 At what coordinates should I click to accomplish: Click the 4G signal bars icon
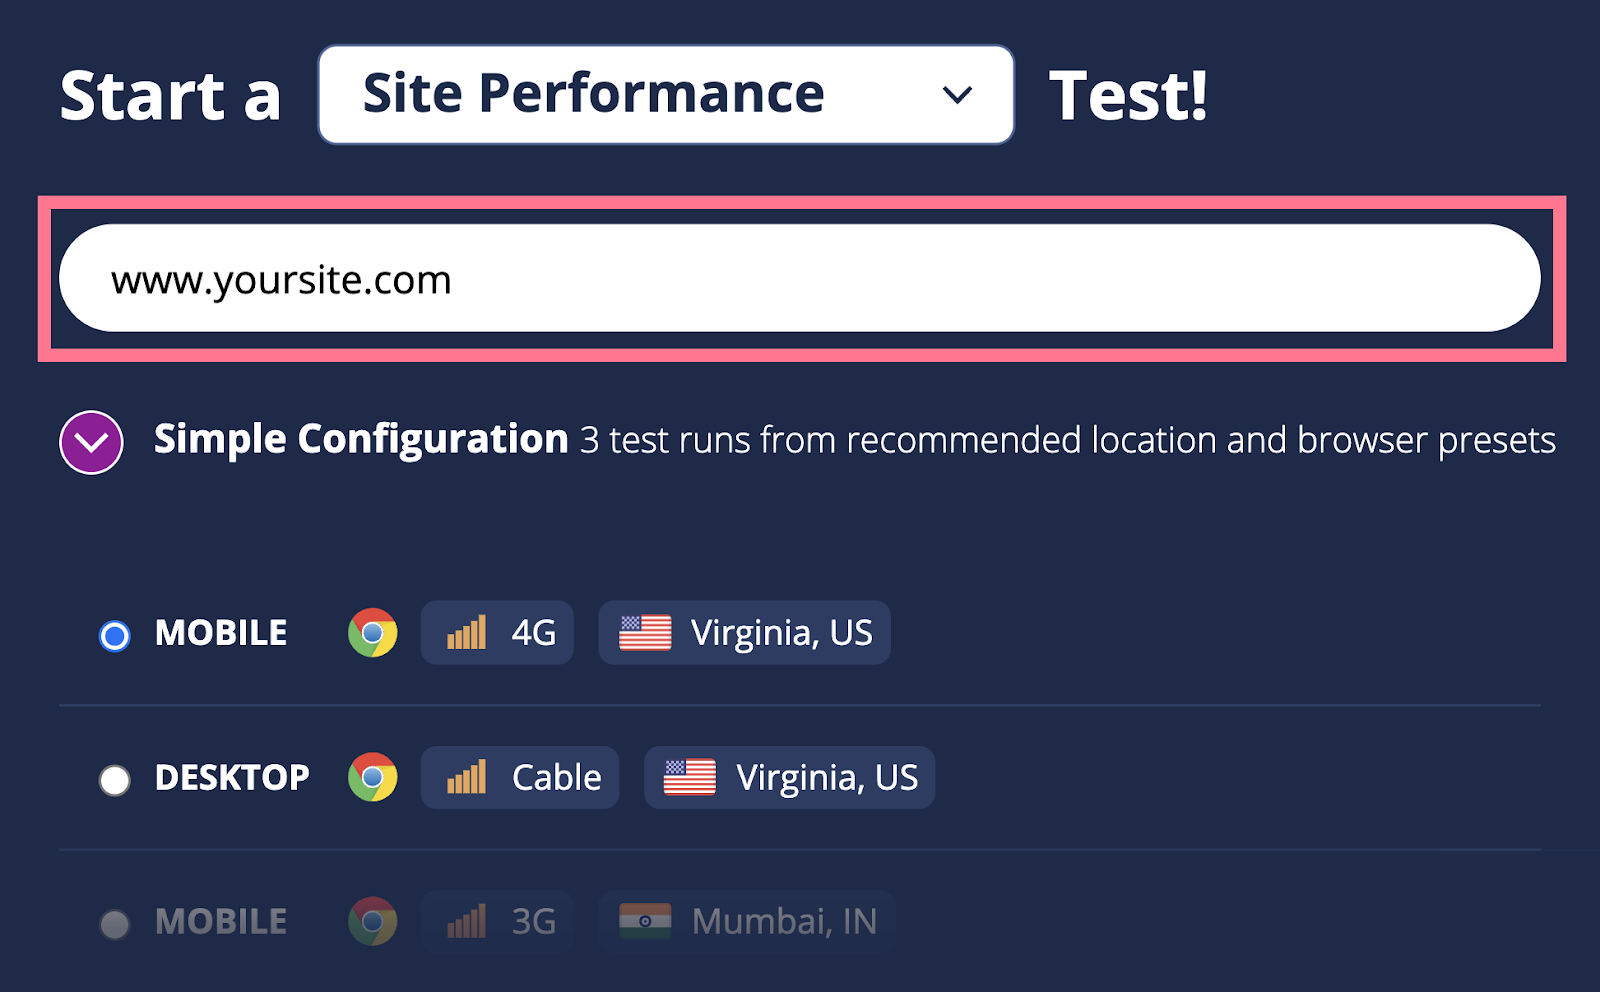coord(466,633)
